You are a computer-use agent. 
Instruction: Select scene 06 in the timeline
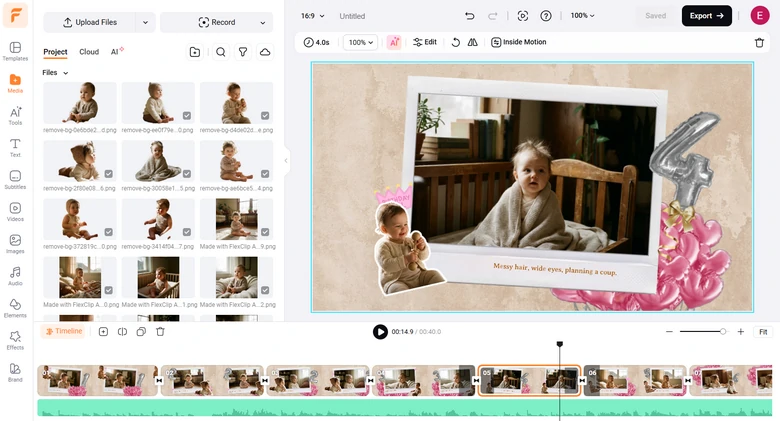point(635,381)
